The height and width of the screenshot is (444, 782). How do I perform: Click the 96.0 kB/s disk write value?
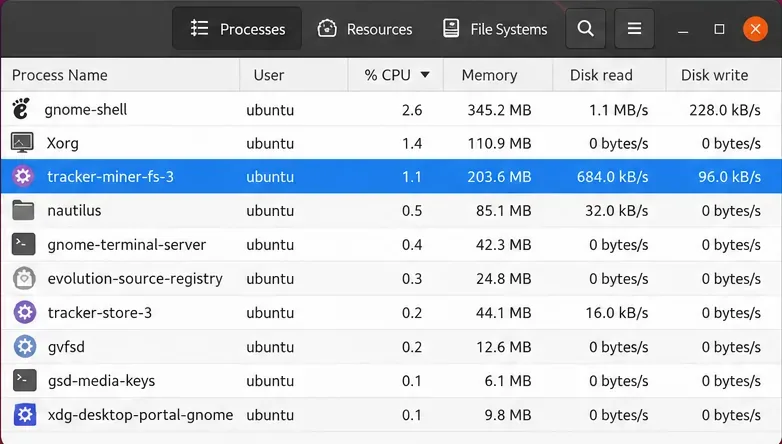[x=730, y=177]
